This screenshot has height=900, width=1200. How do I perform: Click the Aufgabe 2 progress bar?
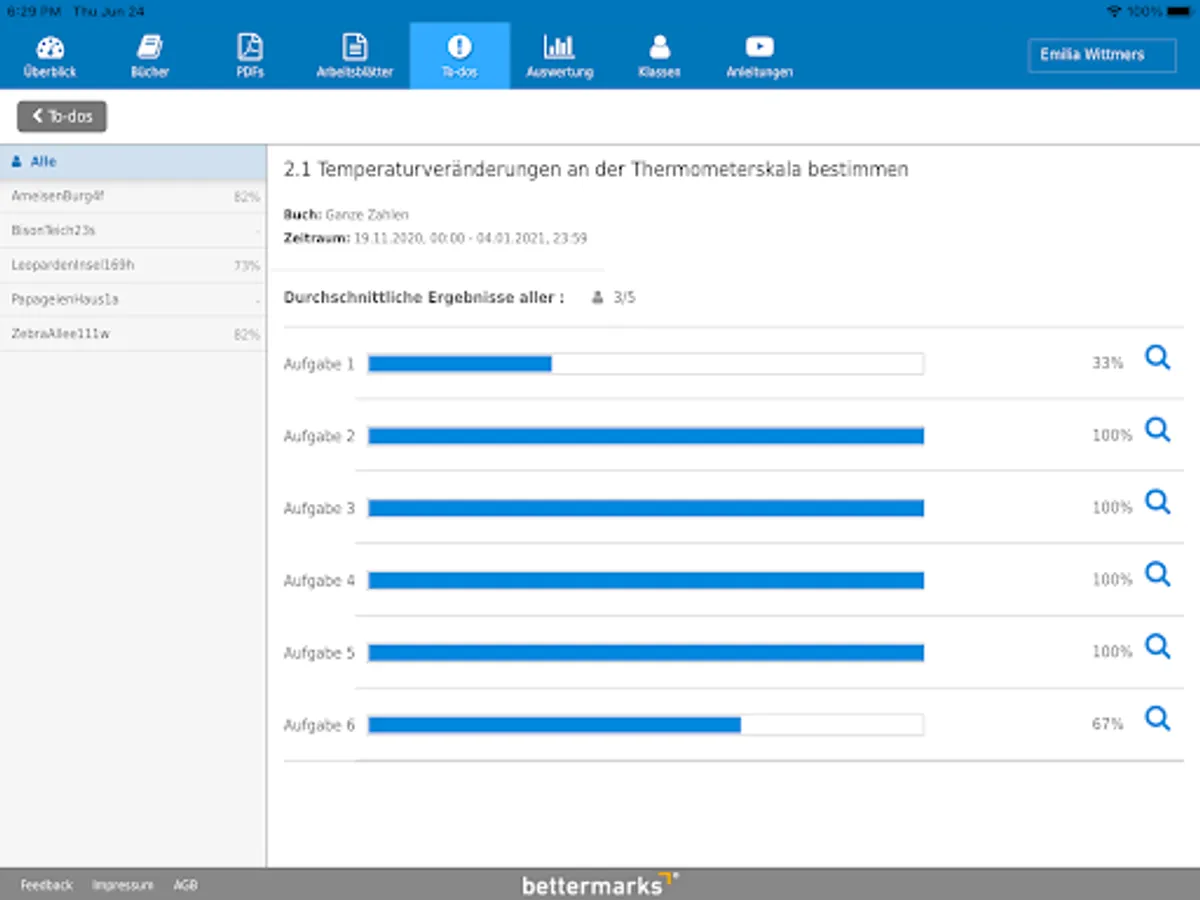(x=645, y=436)
